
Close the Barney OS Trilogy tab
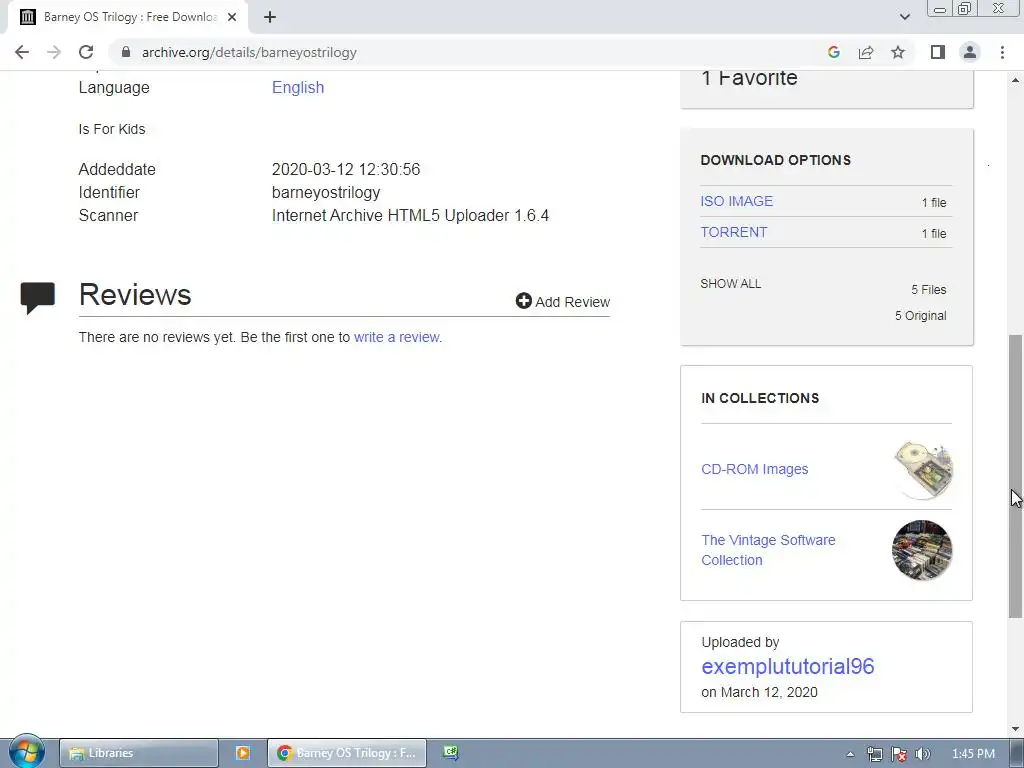232,17
